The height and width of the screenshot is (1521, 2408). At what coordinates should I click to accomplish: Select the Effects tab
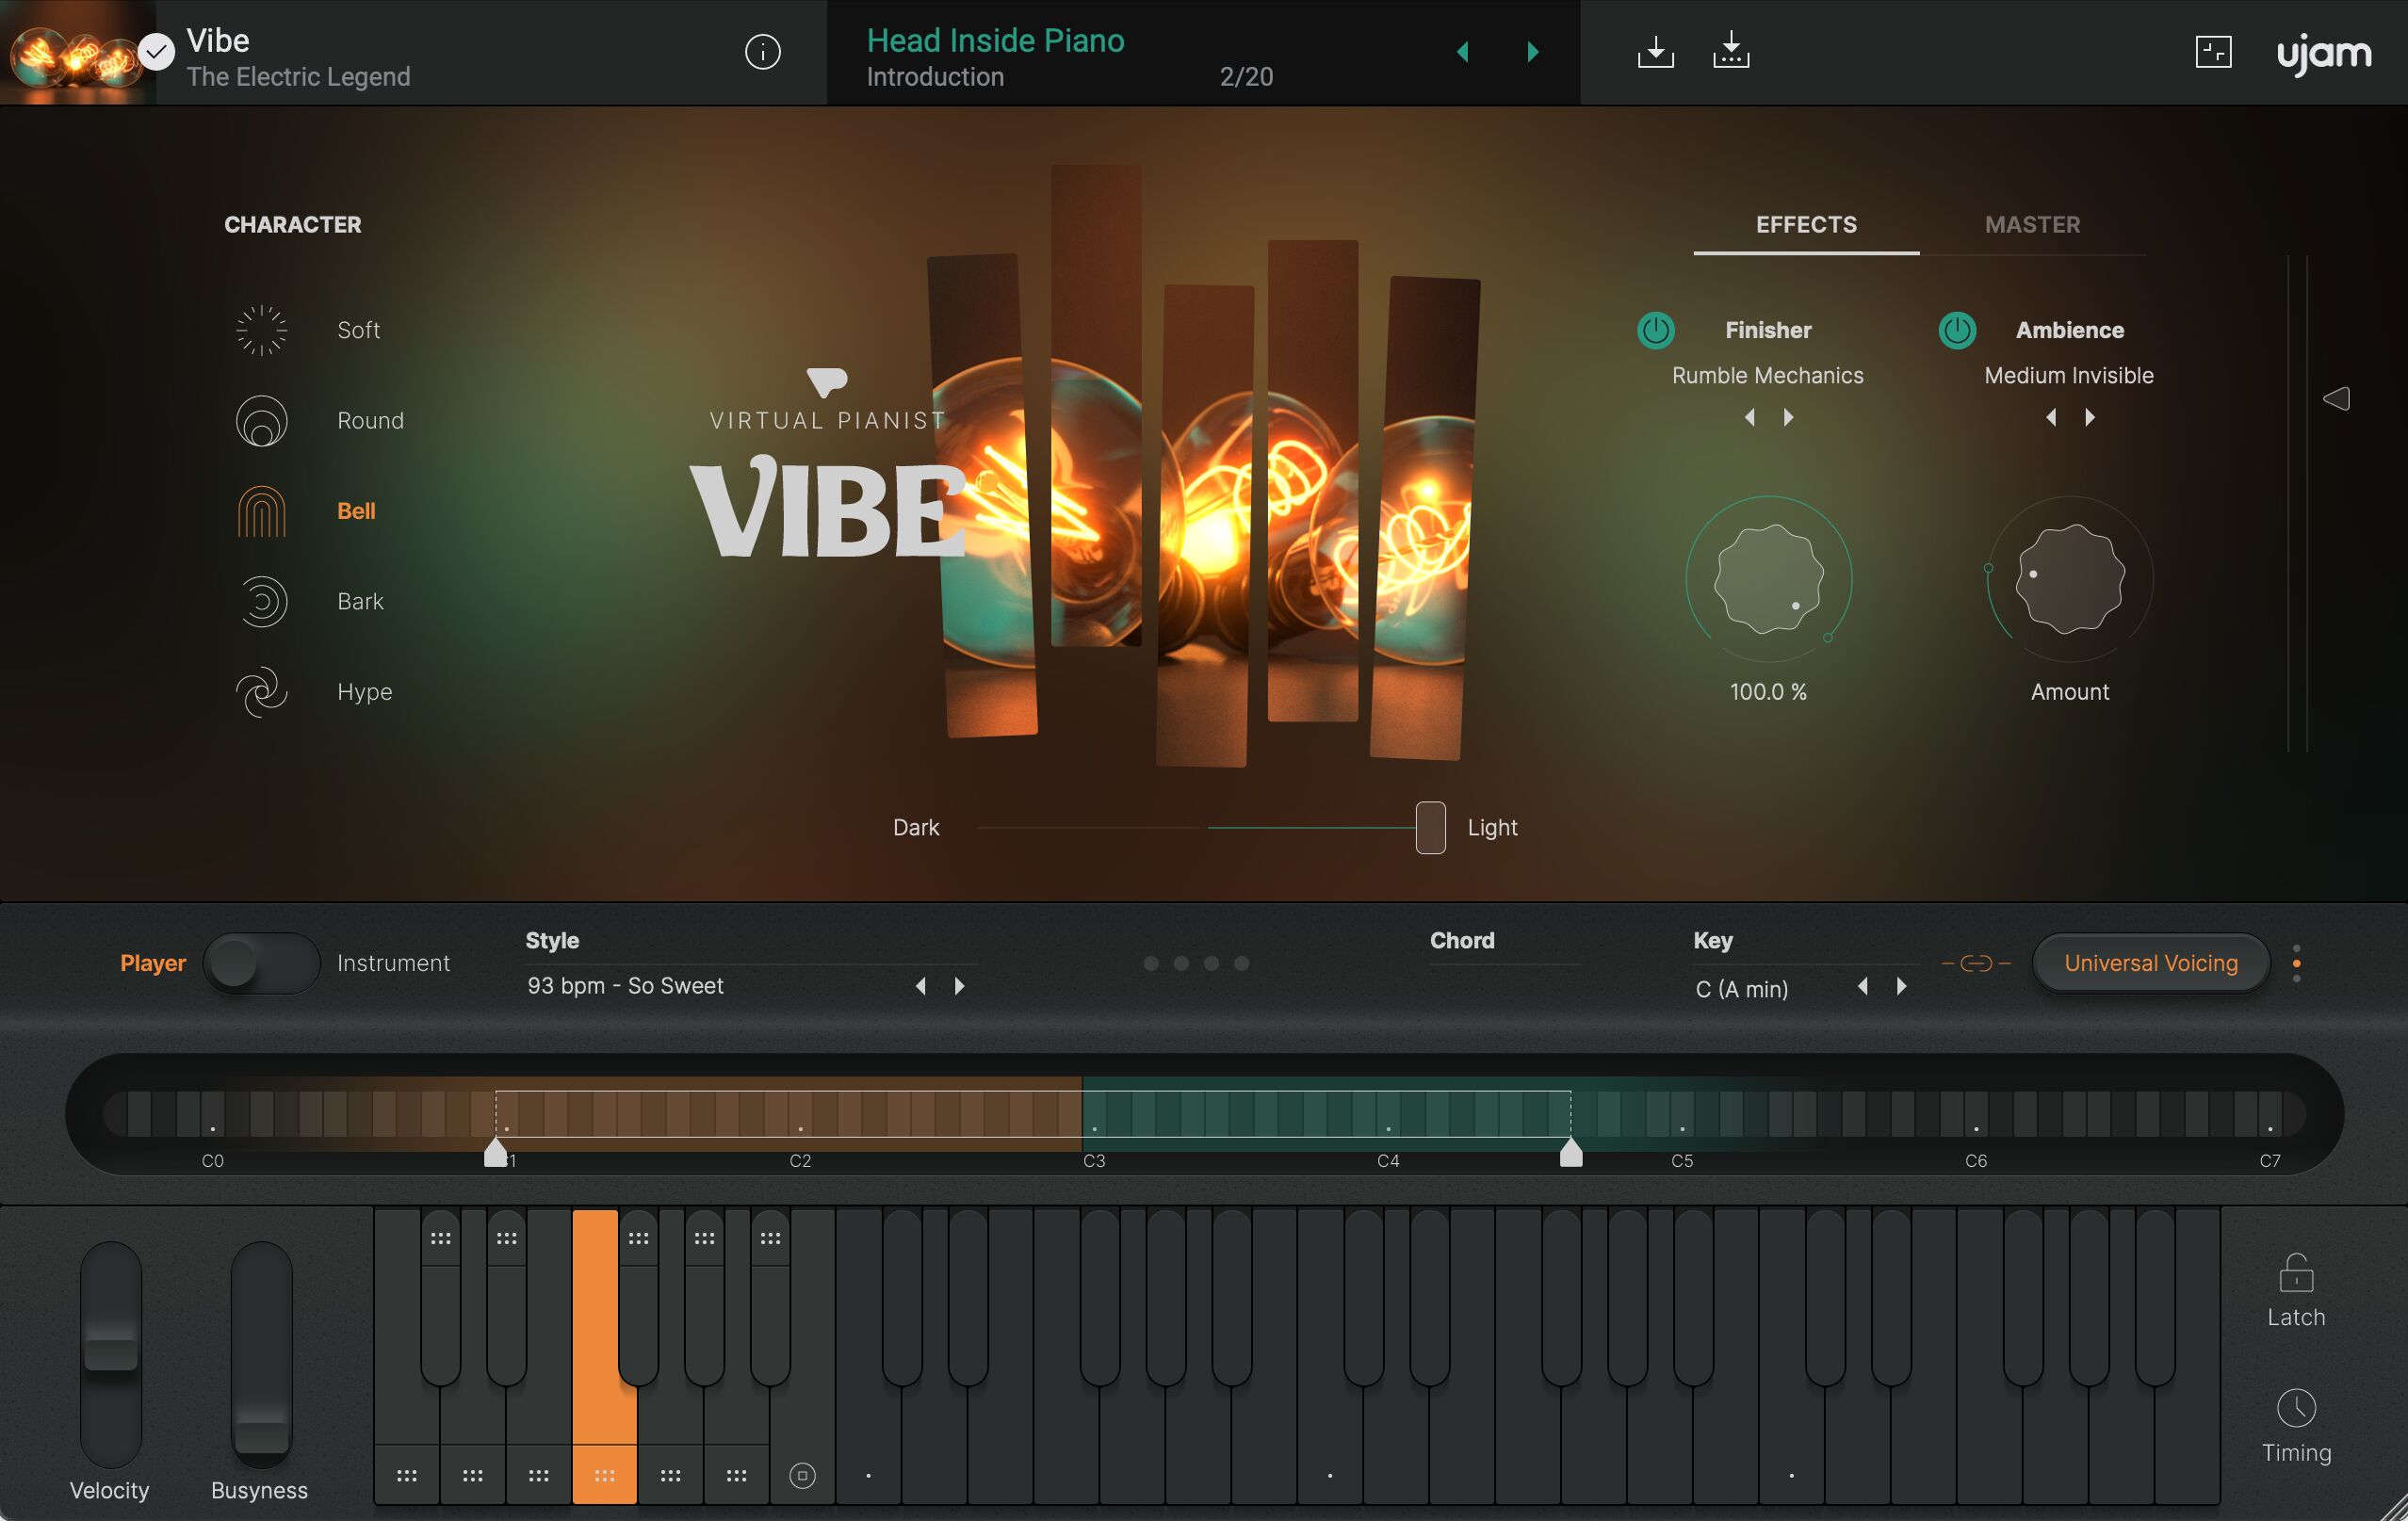1803,224
